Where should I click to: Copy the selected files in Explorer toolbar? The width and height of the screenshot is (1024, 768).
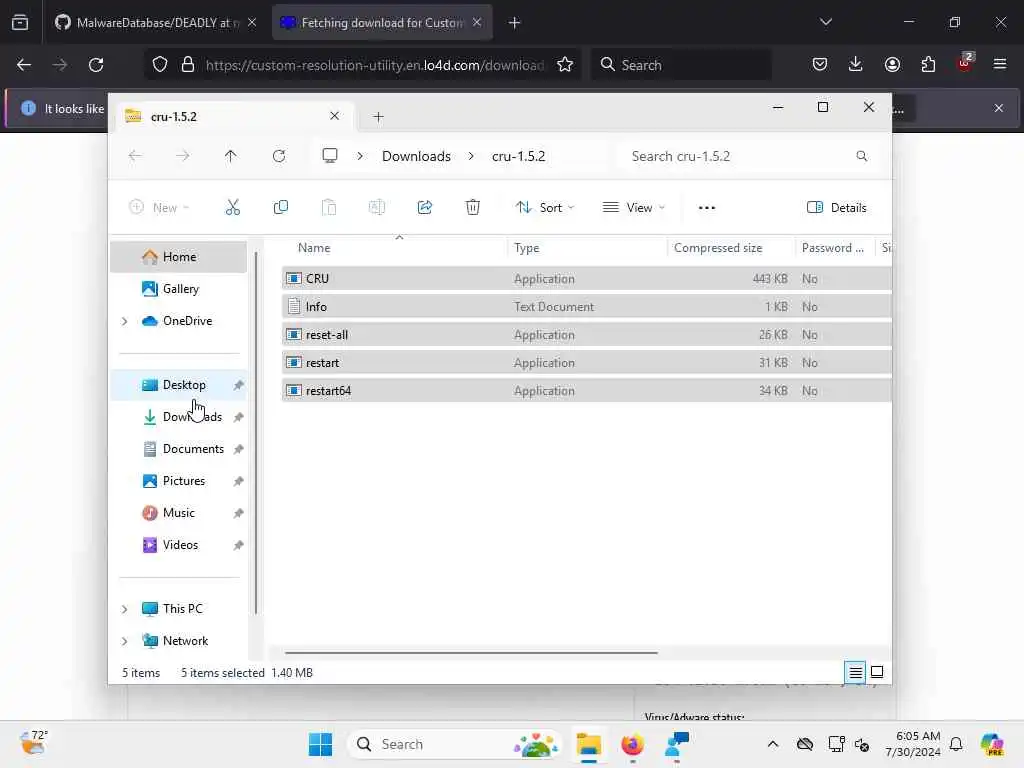(281, 208)
